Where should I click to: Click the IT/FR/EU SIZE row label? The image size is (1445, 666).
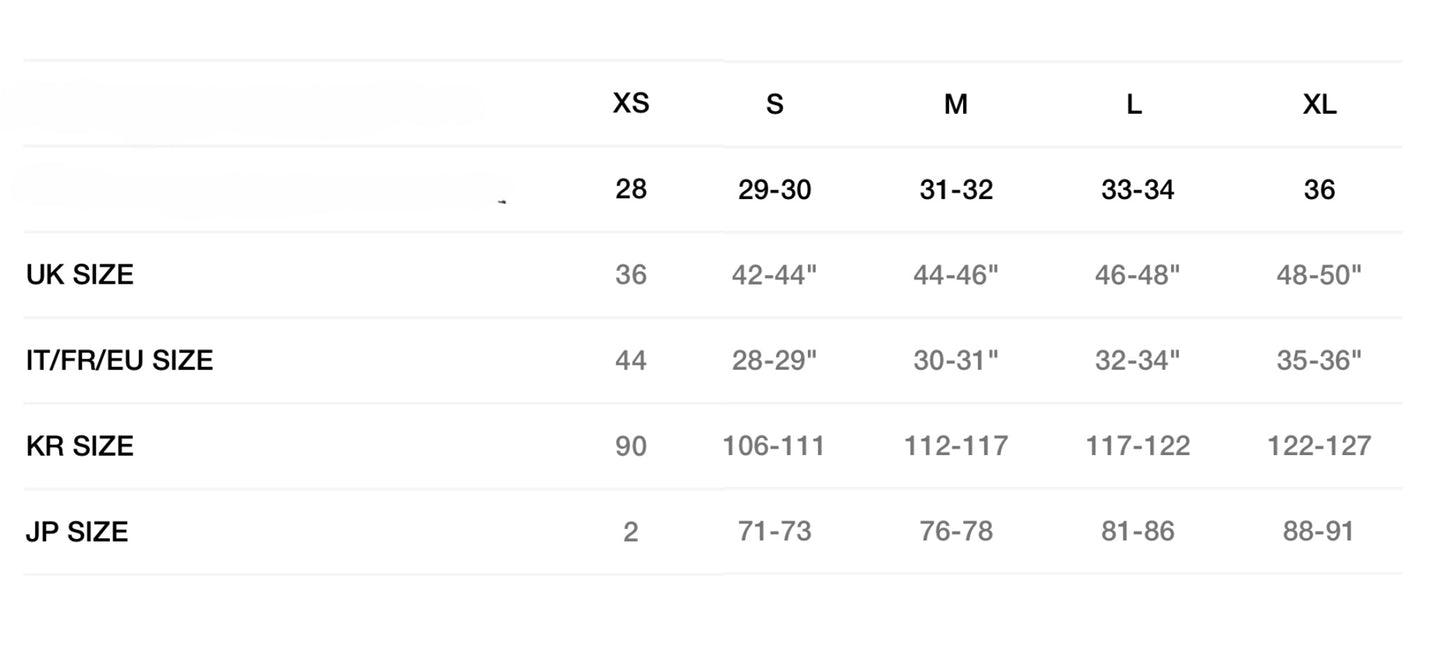point(119,360)
